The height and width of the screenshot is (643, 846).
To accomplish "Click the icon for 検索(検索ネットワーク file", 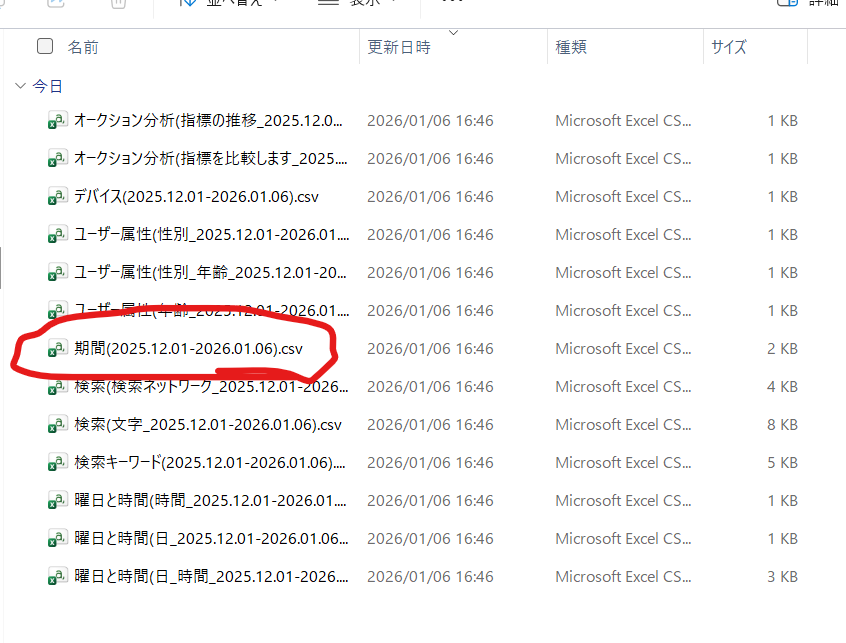I will pyautogui.click(x=57, y=387).
